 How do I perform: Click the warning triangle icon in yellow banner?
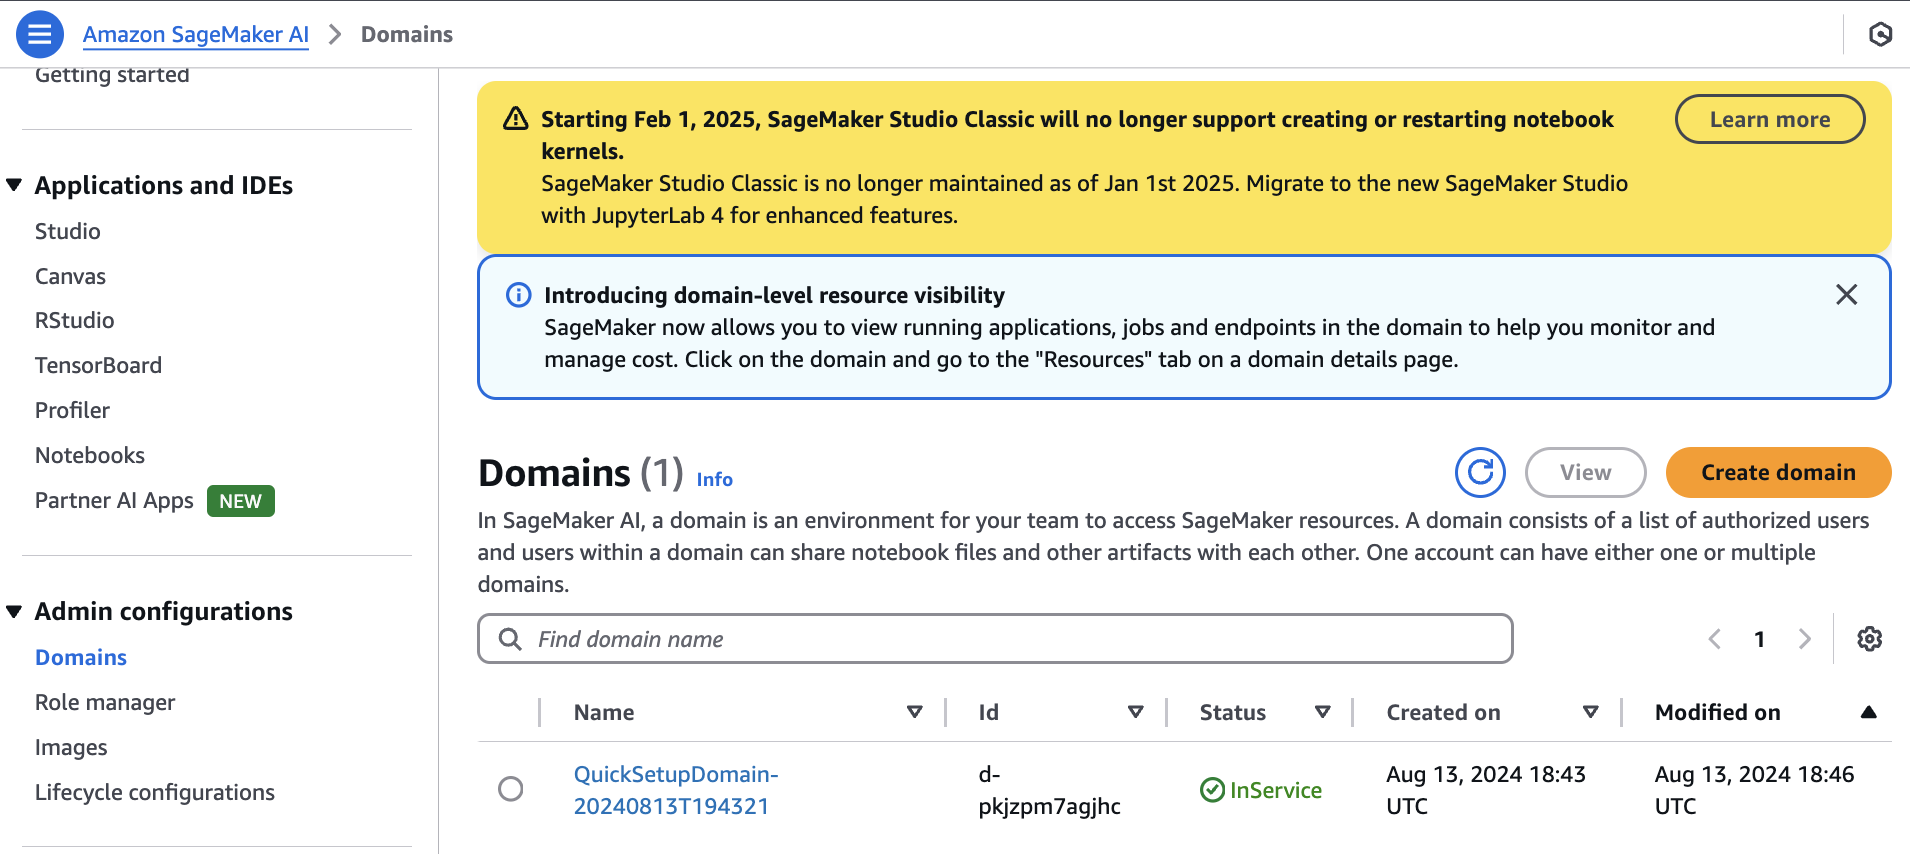(x=515, y=119)
